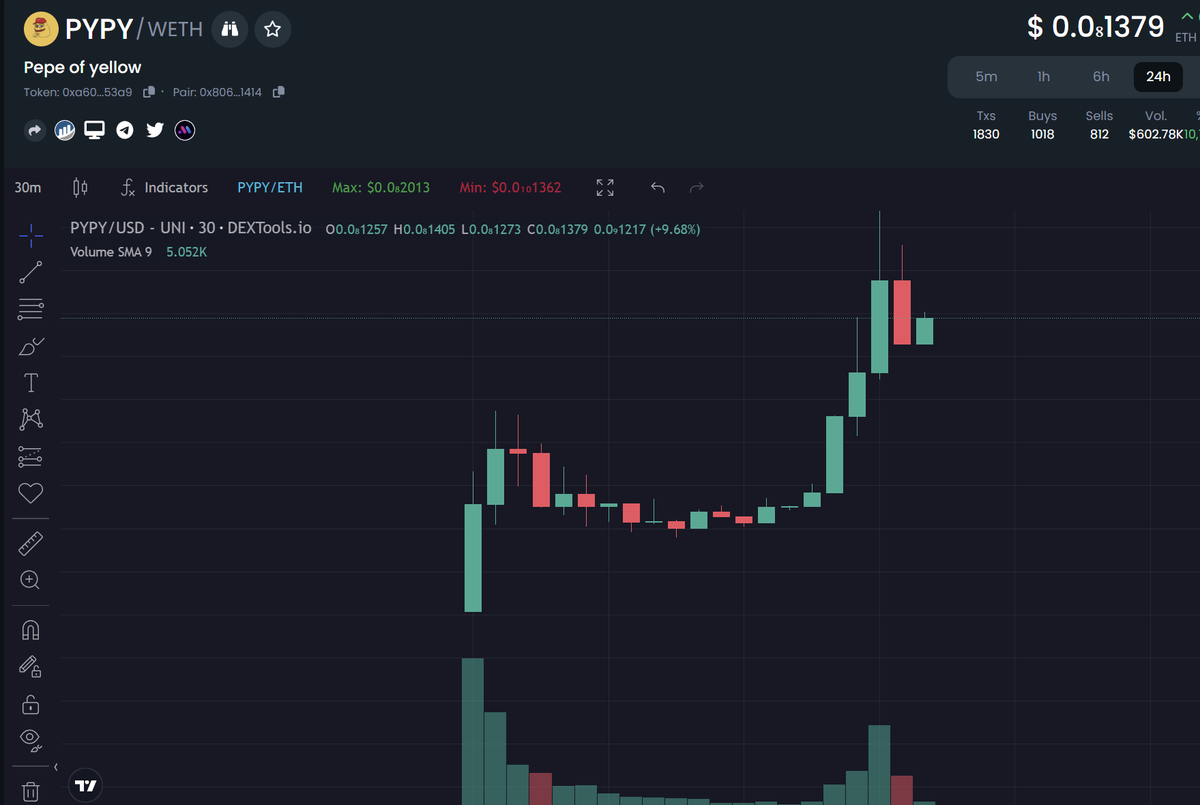Screen dimensions: 1200x805
Task: Toggle hide all drawings eye icon
Action: tap(31, 741)
